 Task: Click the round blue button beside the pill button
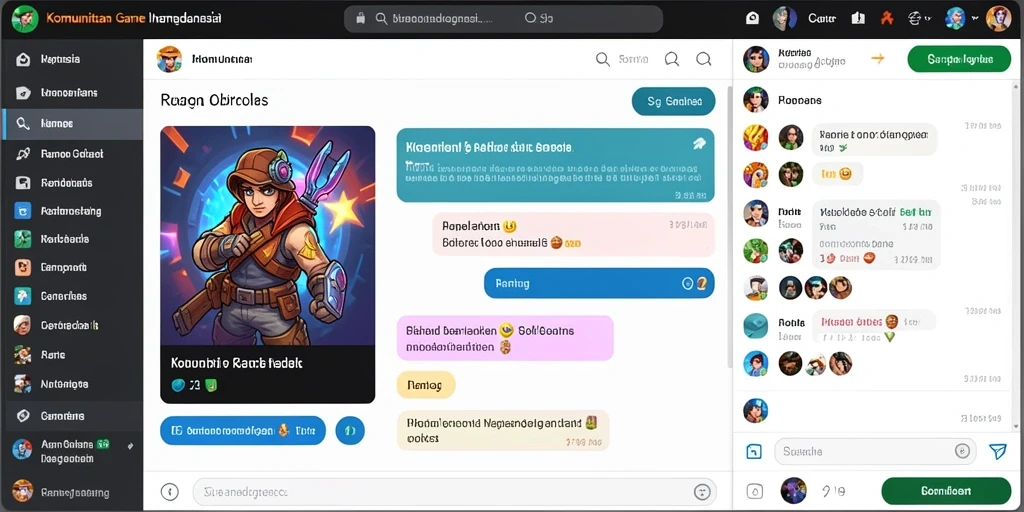[349, 430]
